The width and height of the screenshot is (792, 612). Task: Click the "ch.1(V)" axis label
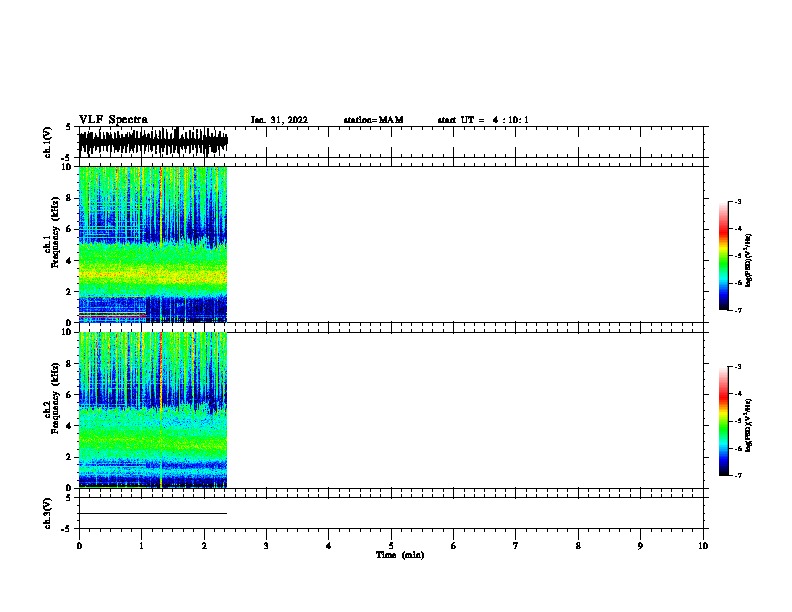tap(48, 142)
